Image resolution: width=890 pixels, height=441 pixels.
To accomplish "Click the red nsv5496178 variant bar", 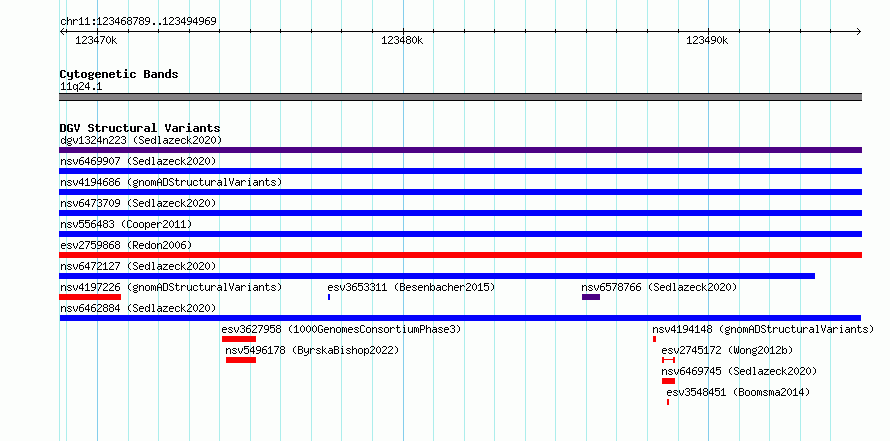I will [x=241, y=360].
